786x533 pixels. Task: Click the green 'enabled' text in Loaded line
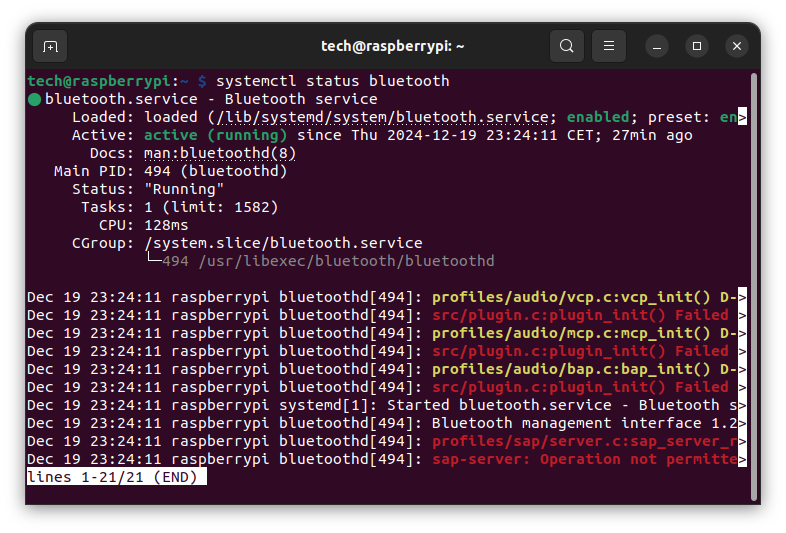tap(598, 117)
